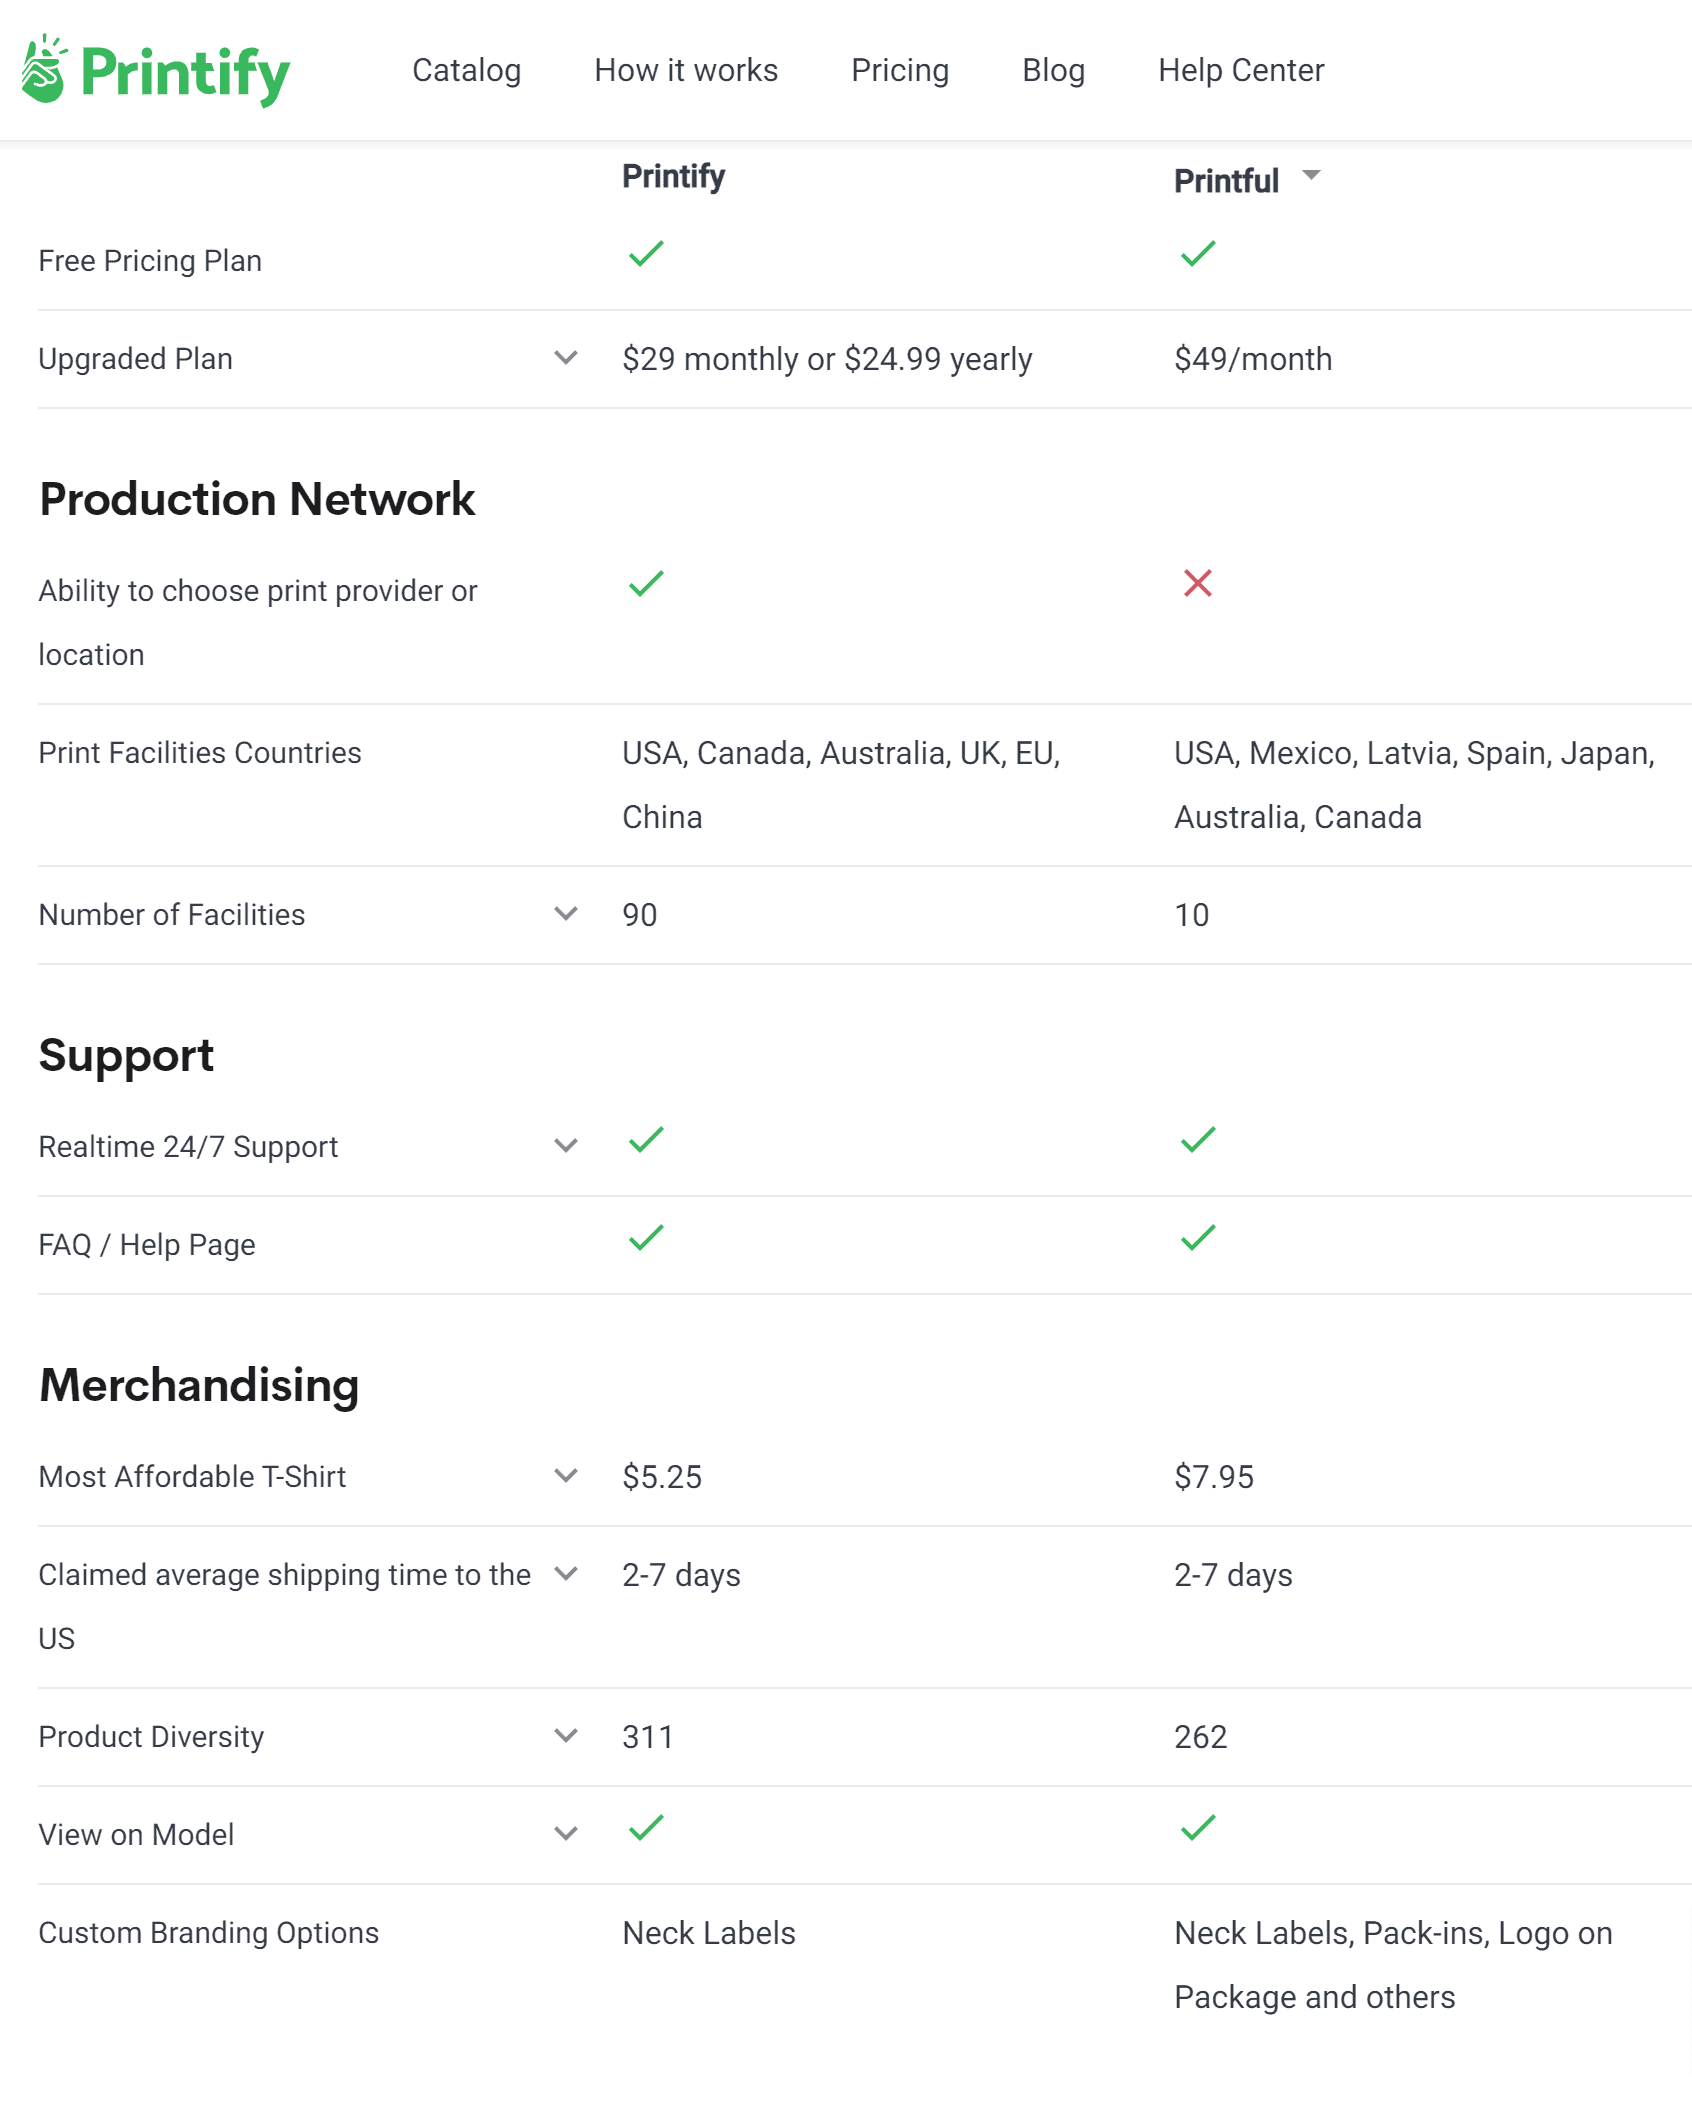1692x2116 pixels.
Task: Expand Realtime 24/7 Support details
Action: [x=566, y=1146]
